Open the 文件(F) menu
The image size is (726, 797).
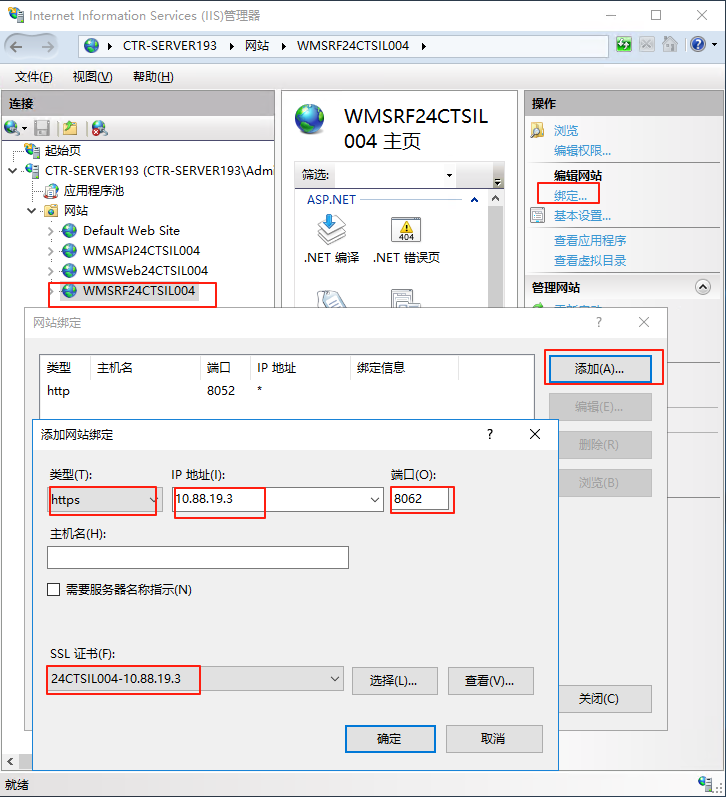pos(34,77)
